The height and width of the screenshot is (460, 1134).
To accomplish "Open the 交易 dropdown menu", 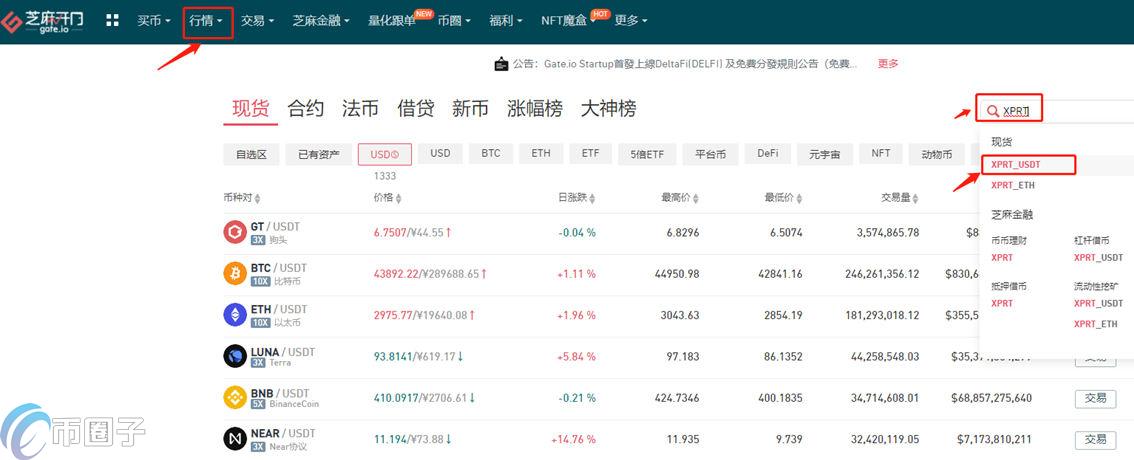I will coord(257,21).
